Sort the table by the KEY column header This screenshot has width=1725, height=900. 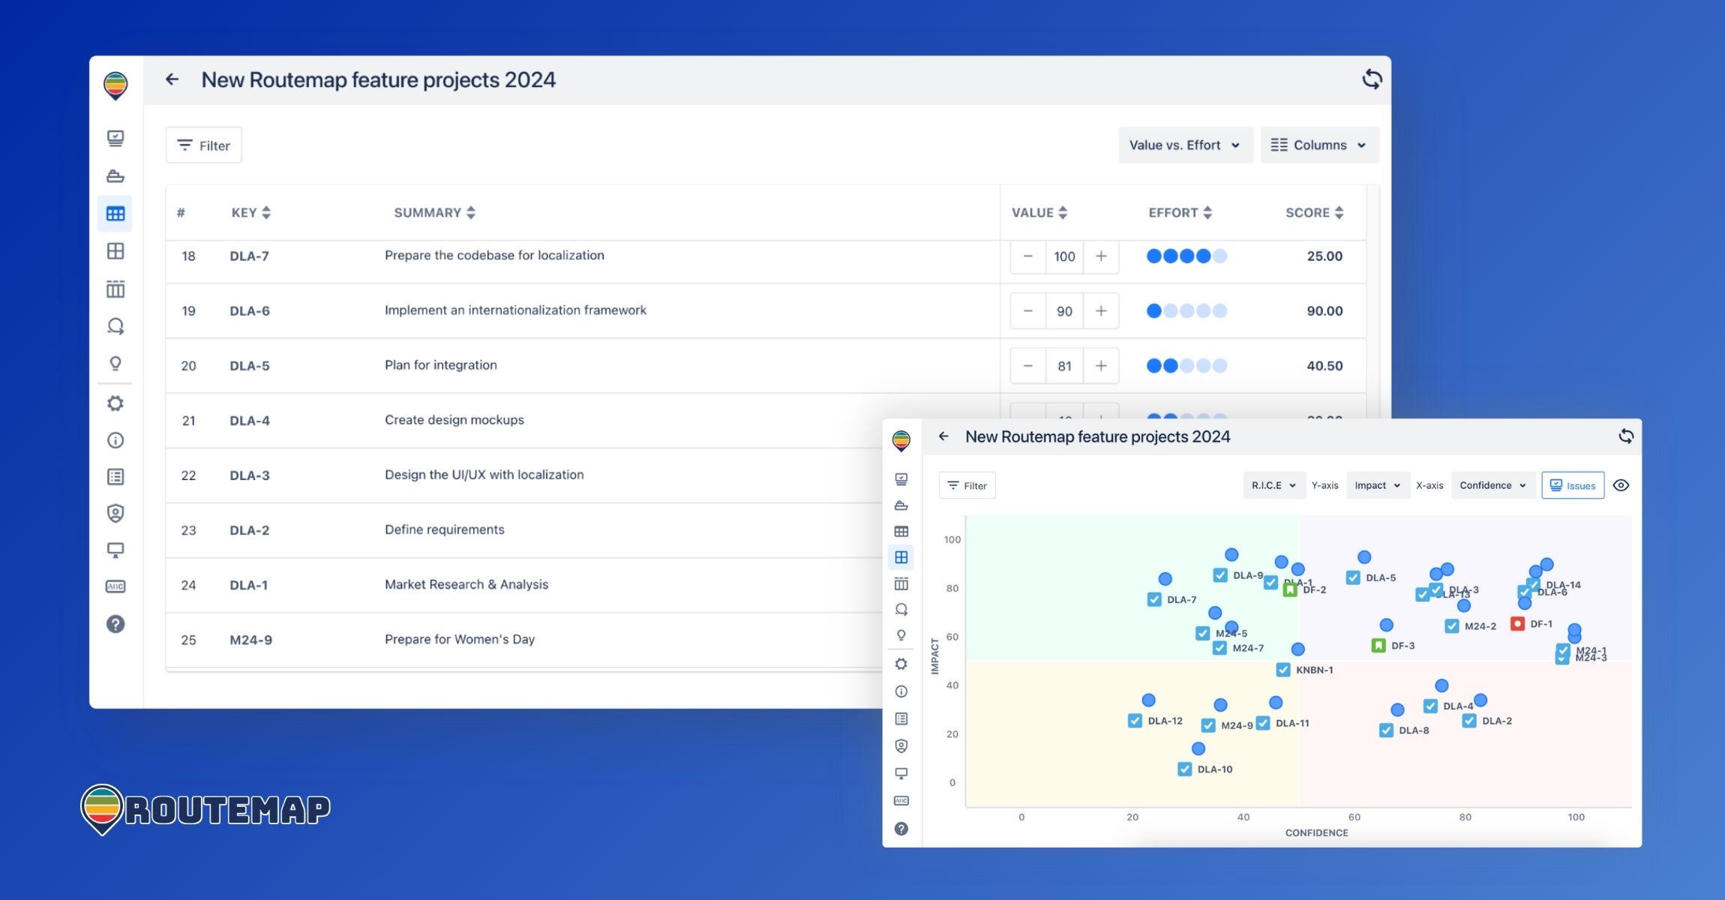250,213
